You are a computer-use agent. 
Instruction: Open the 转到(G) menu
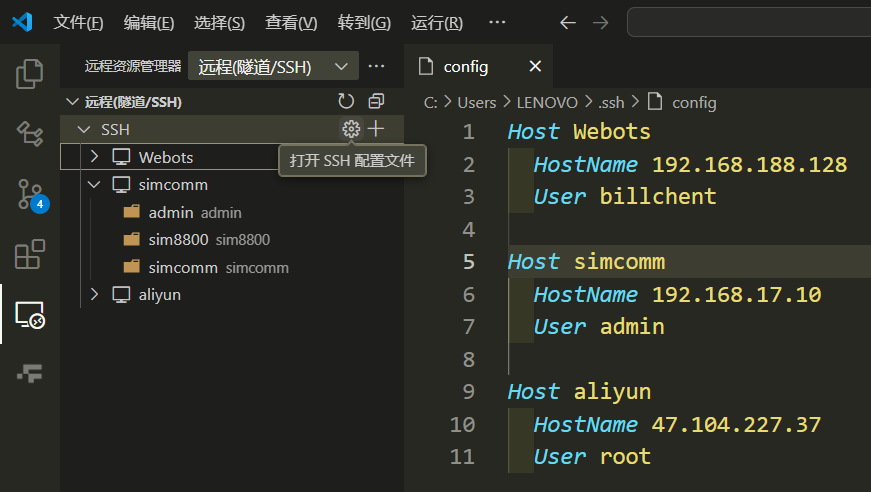[364, 23]
